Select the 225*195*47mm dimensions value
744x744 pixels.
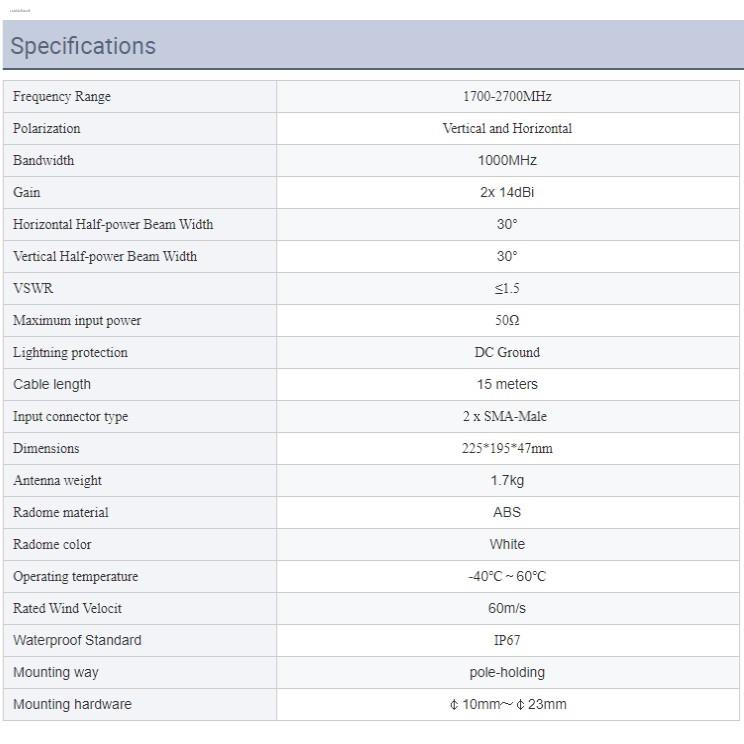pyautogui.click(x=507, y=449)
